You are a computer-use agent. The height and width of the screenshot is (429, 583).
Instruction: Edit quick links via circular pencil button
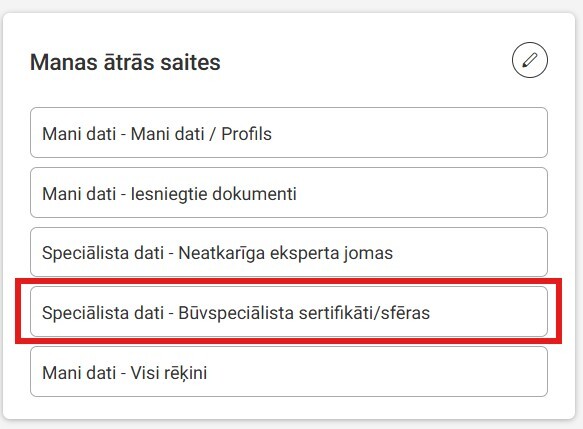(529, 60)
